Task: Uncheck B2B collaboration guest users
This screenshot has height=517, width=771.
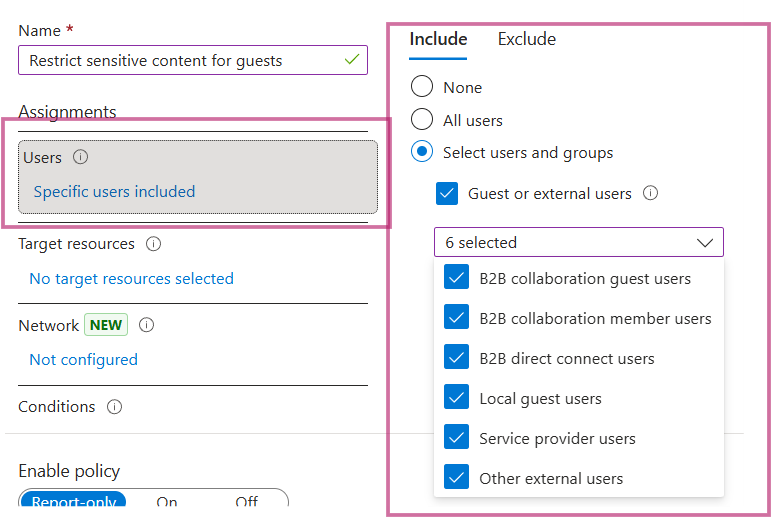Action: tap(456, 279)
